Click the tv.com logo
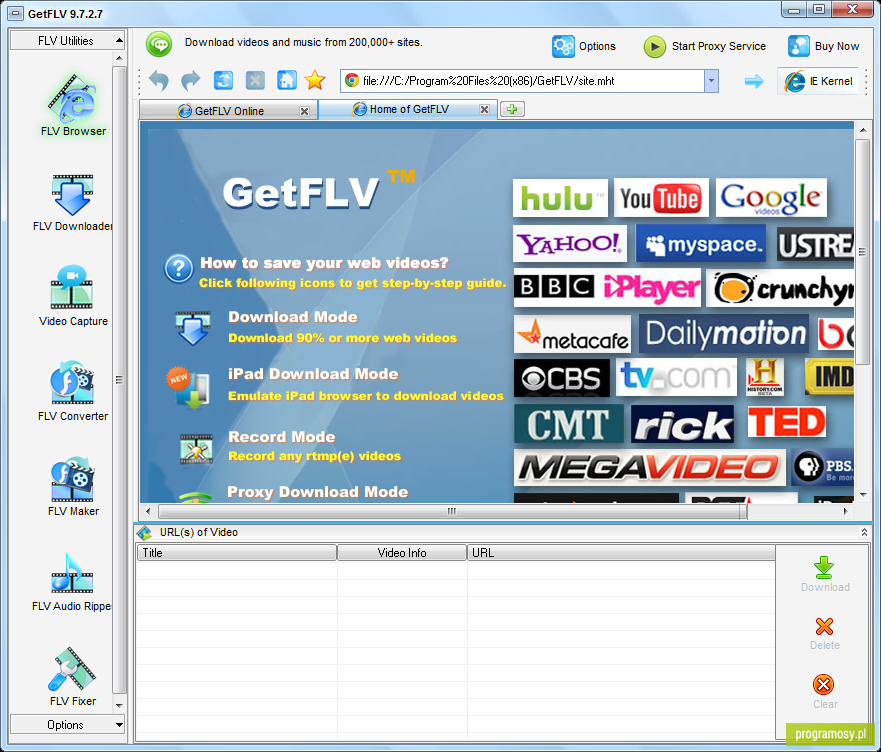This screenshot has height=752, width=881. point(677,377)
